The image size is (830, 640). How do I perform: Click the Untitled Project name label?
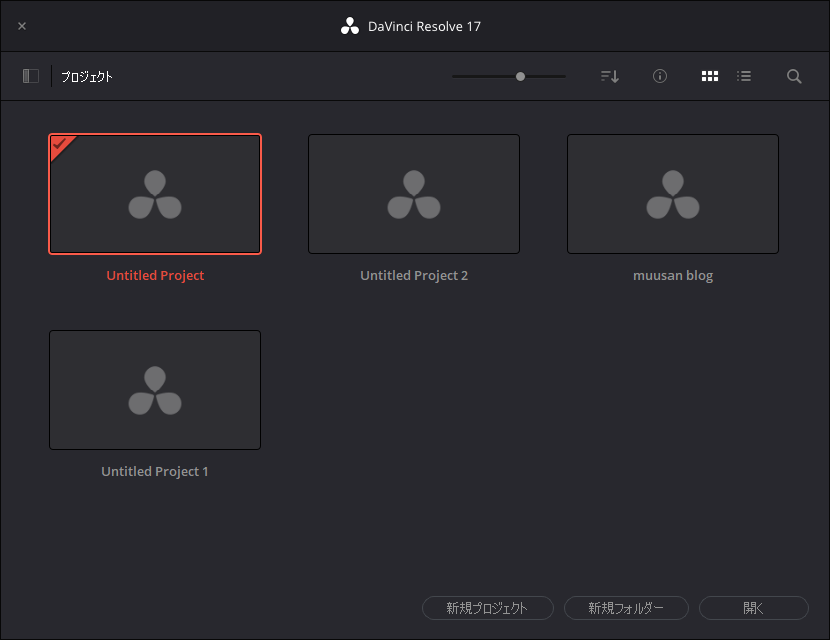[155, 275]
